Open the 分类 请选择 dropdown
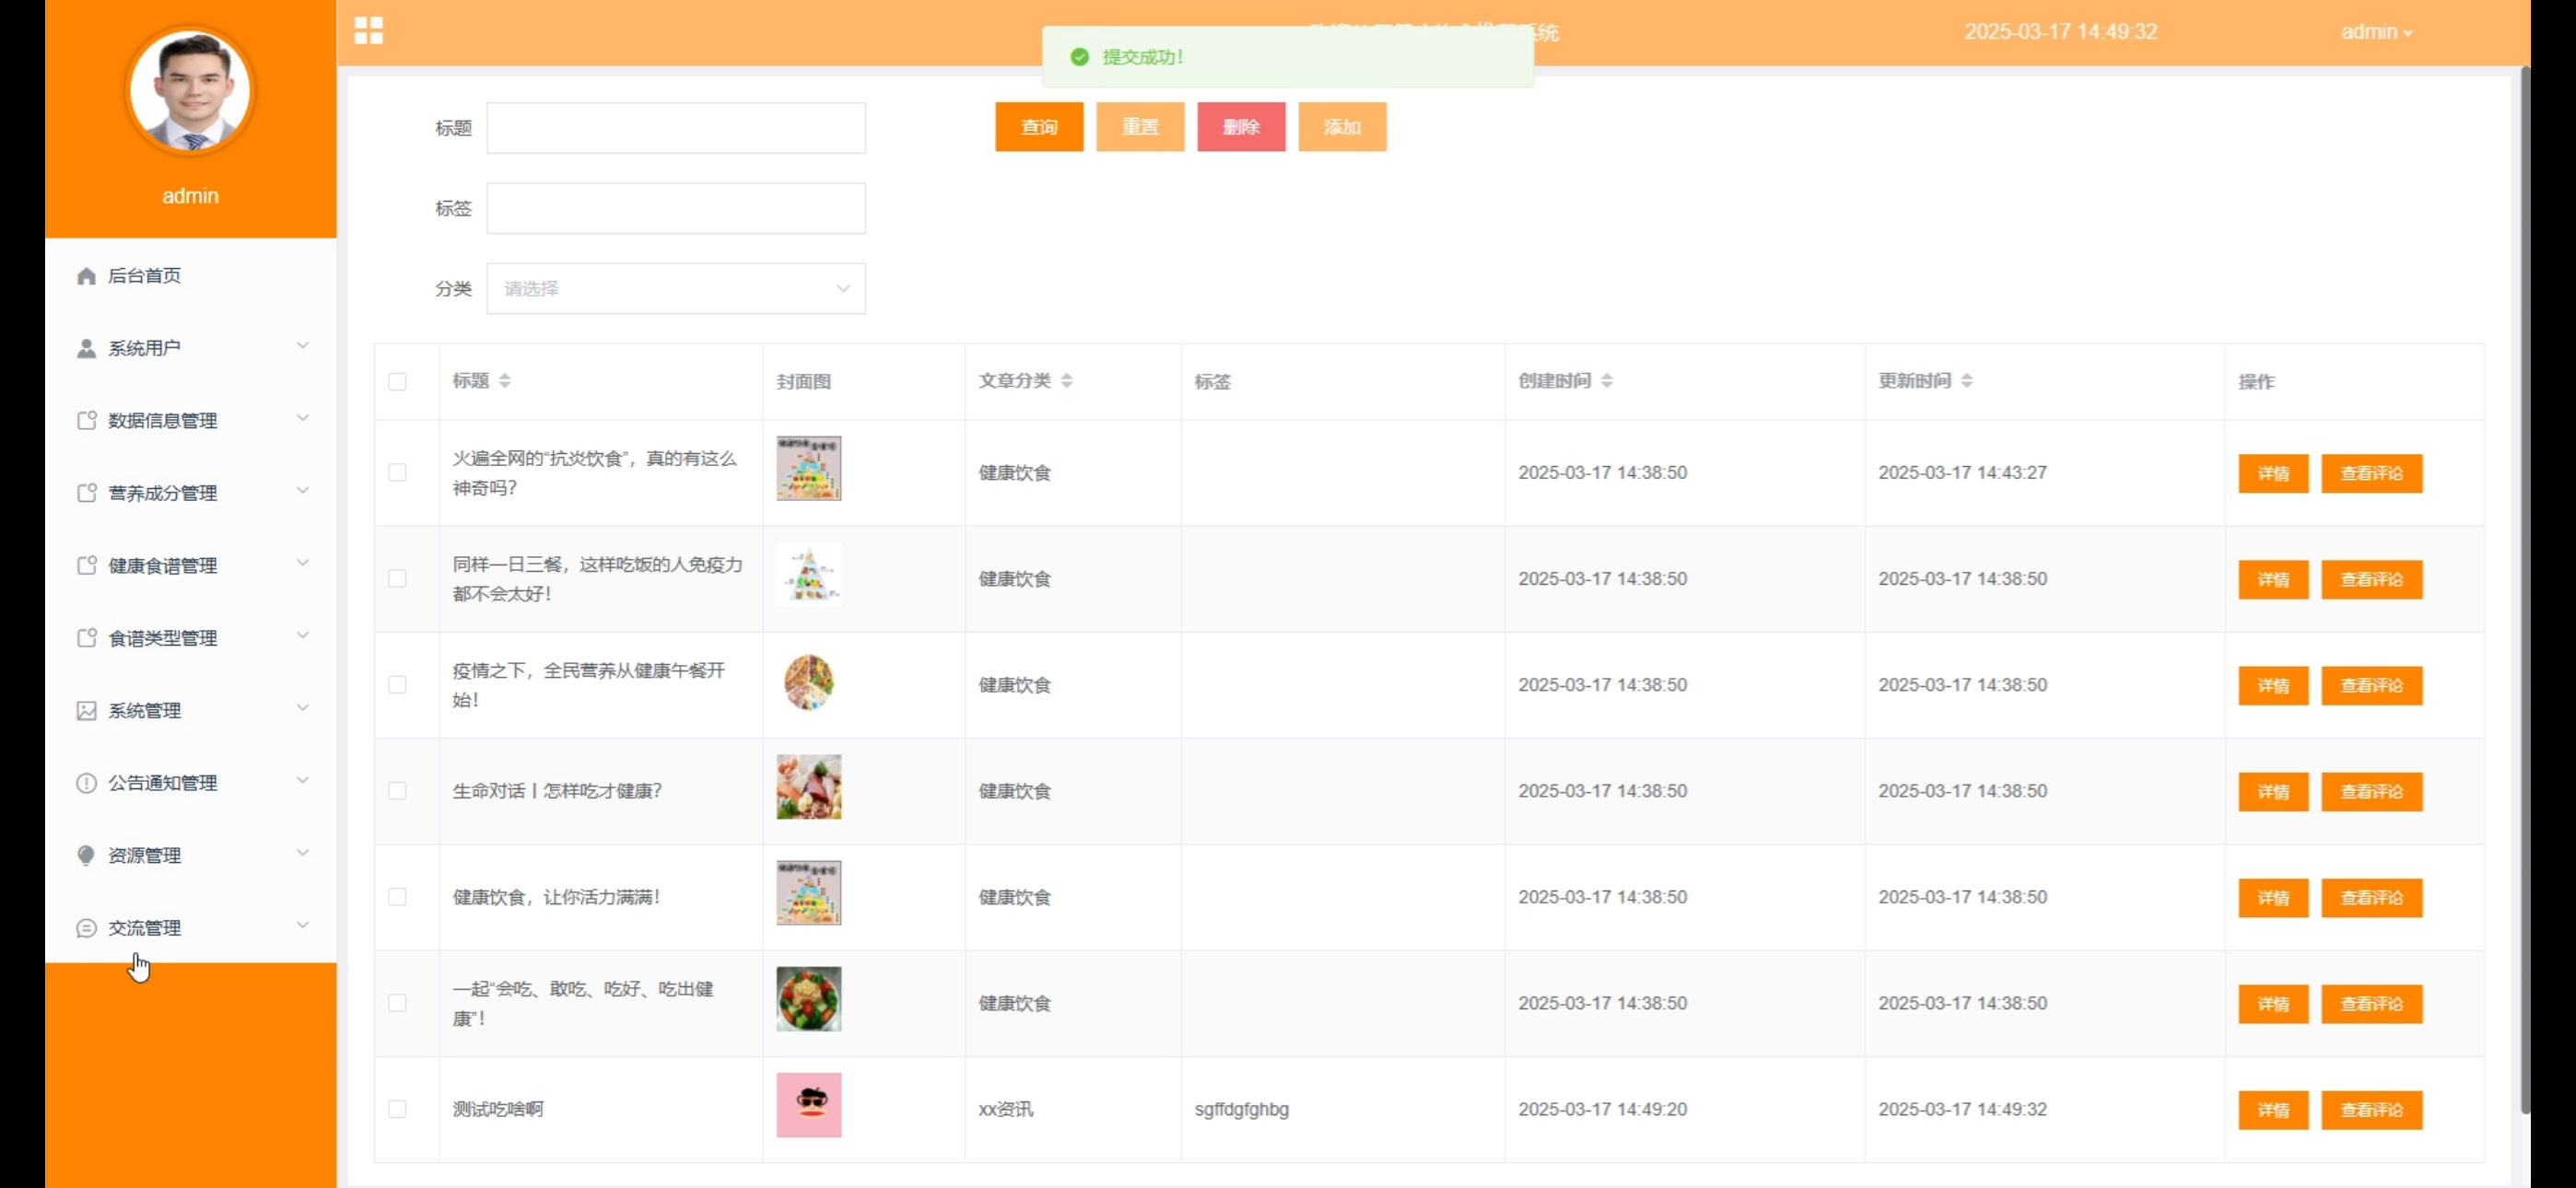This screenshot has height=1188, width=2576. (x=676, y=289)
